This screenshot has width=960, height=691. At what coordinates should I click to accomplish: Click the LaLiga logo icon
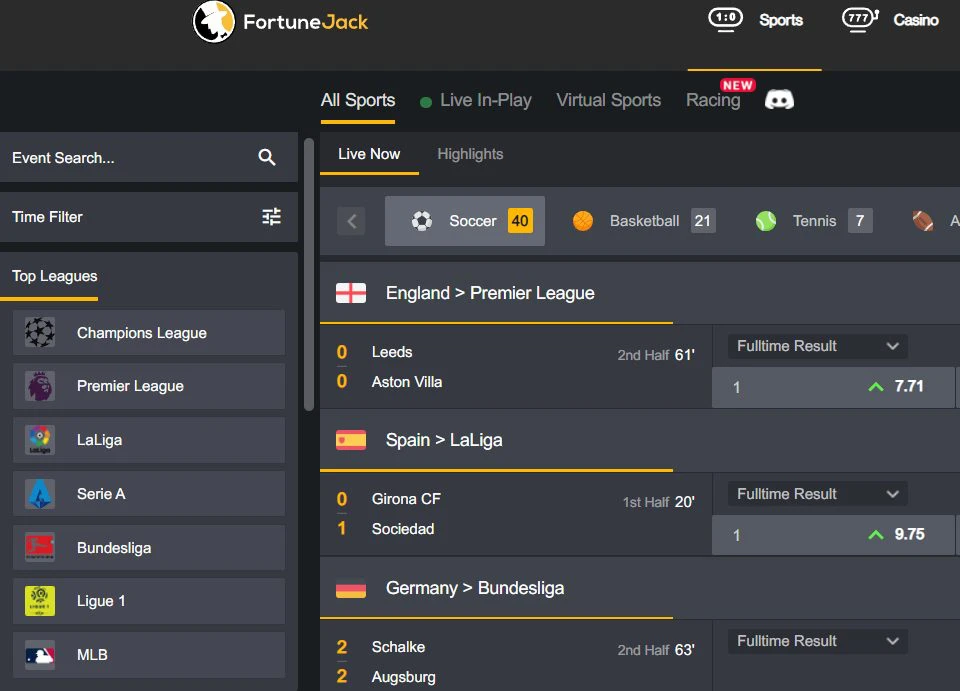(40, 439)
